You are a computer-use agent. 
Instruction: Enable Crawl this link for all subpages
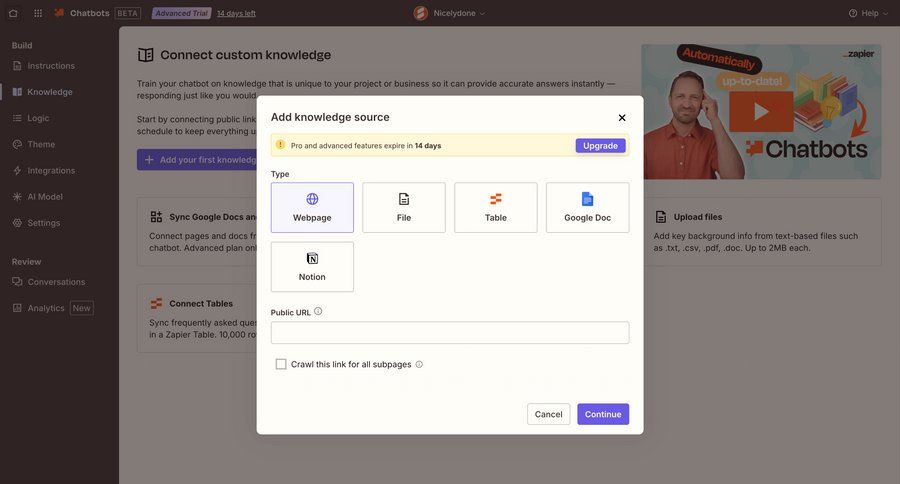(x=281, y=365)
